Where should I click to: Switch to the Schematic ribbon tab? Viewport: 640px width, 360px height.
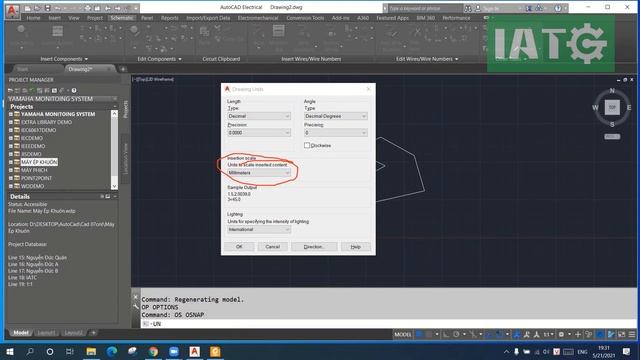[x=122, y=18]
